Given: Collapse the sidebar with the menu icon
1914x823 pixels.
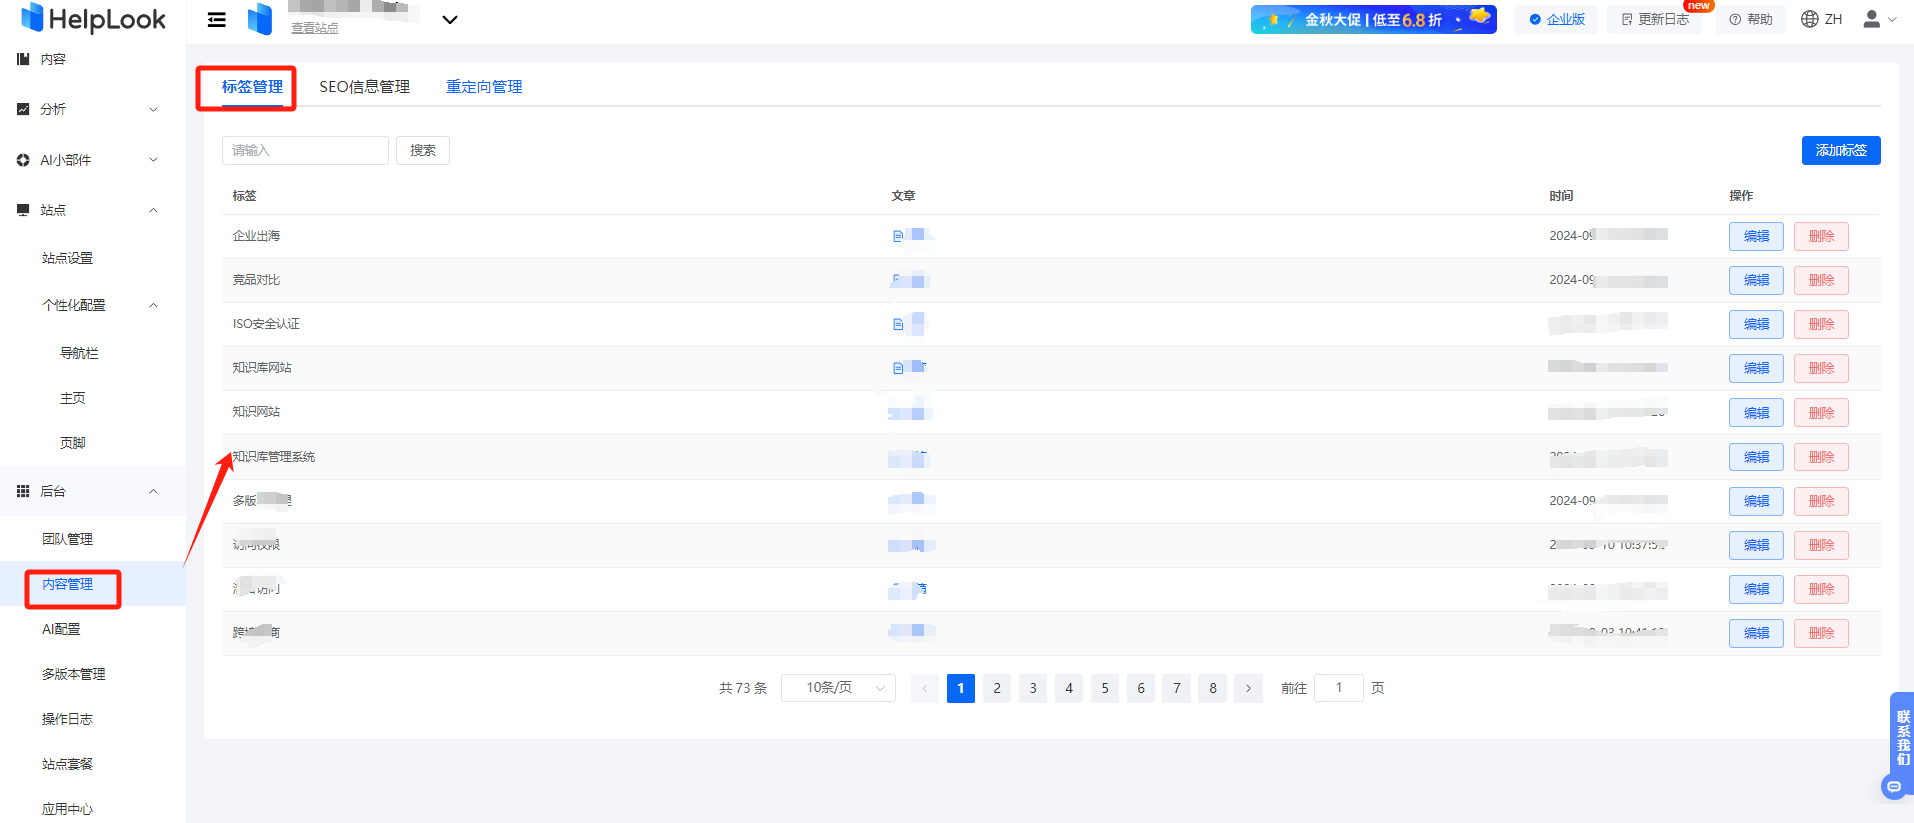Looking at the screenshot, I should pos(216,20).
